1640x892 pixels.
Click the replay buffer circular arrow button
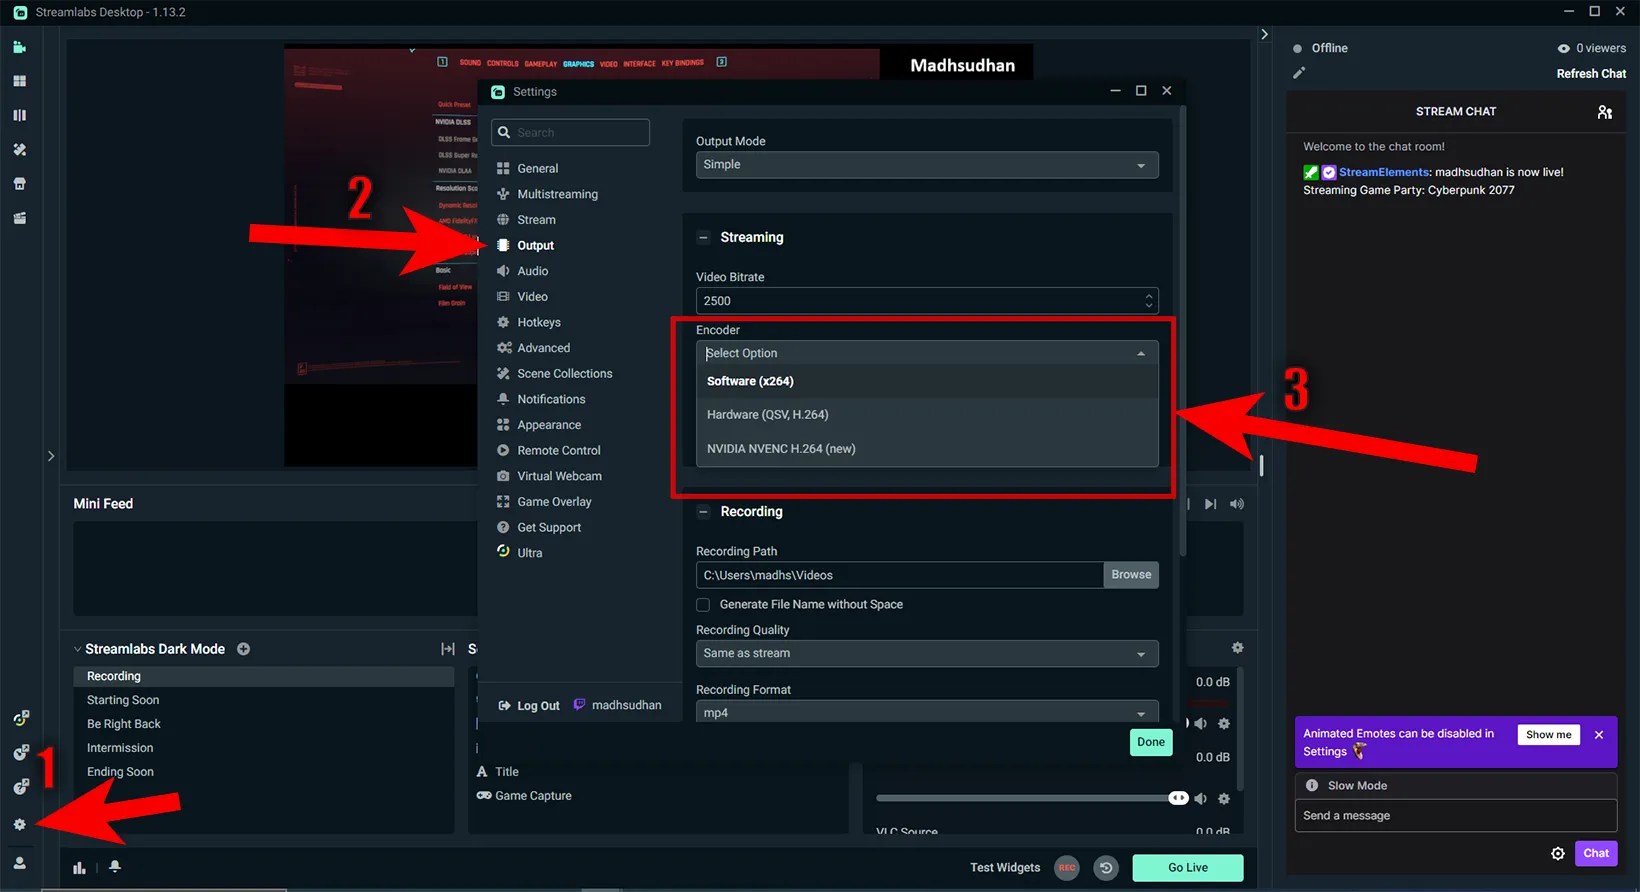point(1106,868)
